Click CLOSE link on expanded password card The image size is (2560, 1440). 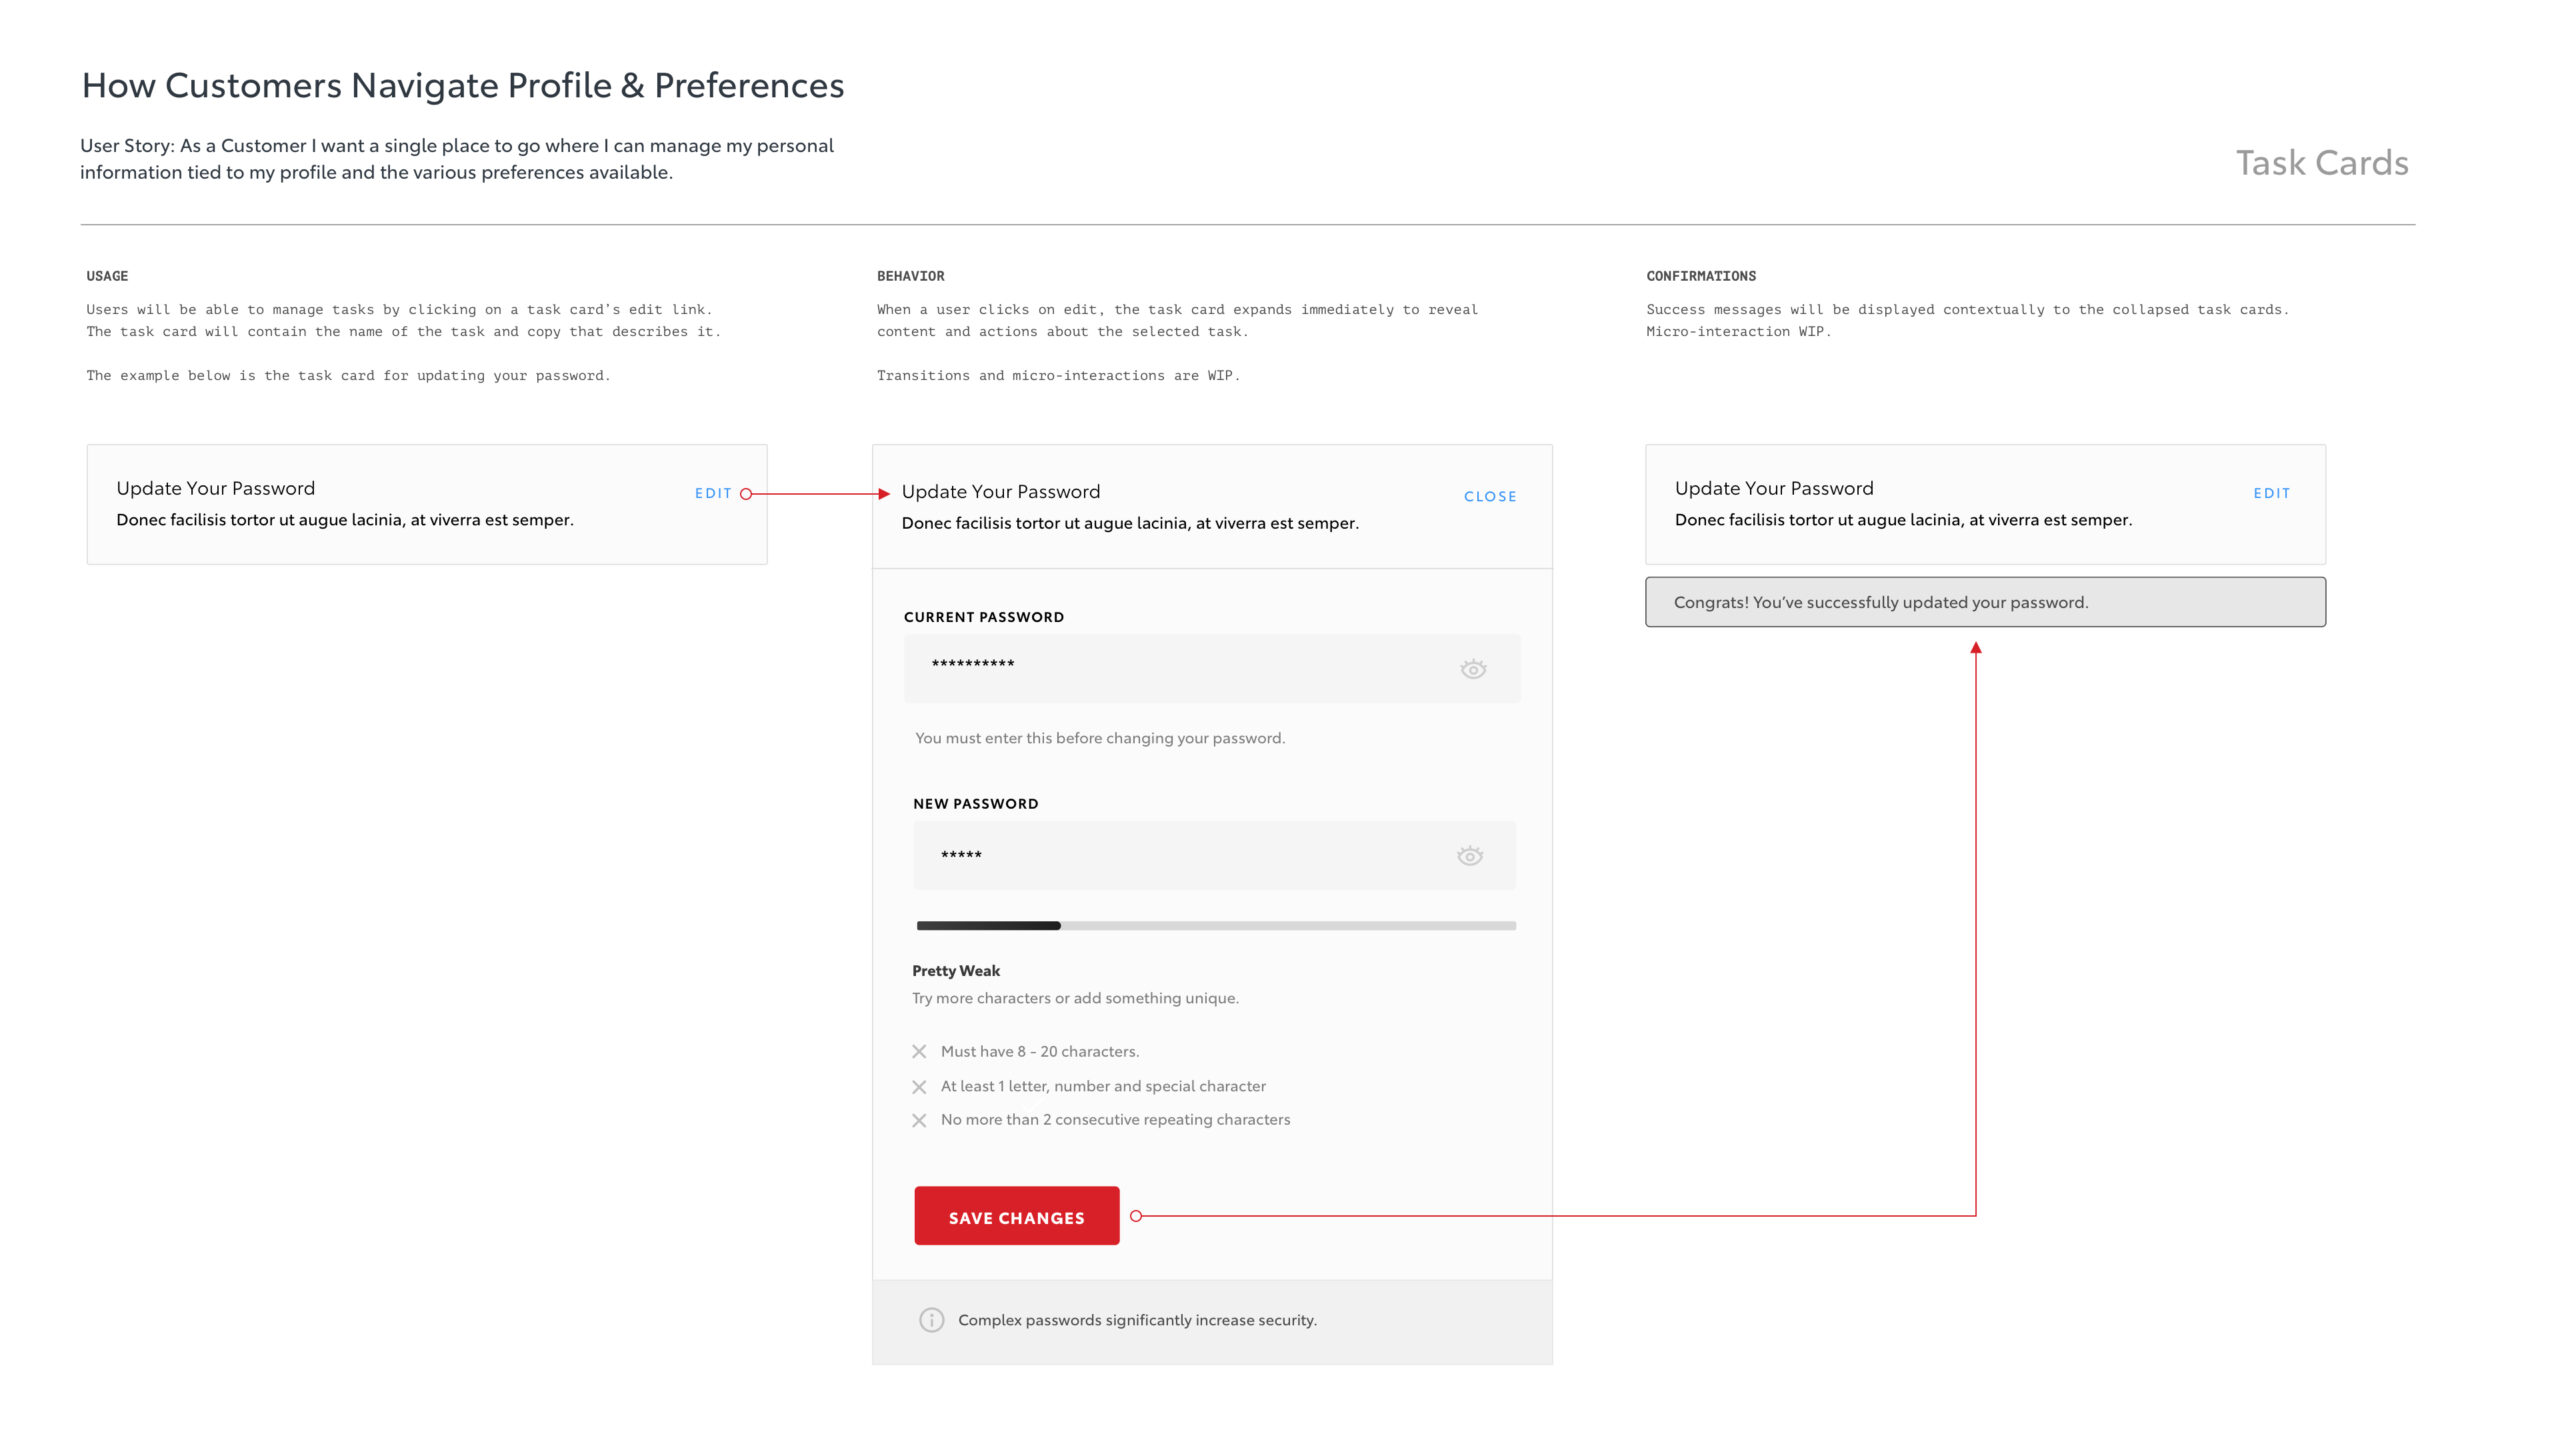pyautogui.click(x=1490, y=496)
